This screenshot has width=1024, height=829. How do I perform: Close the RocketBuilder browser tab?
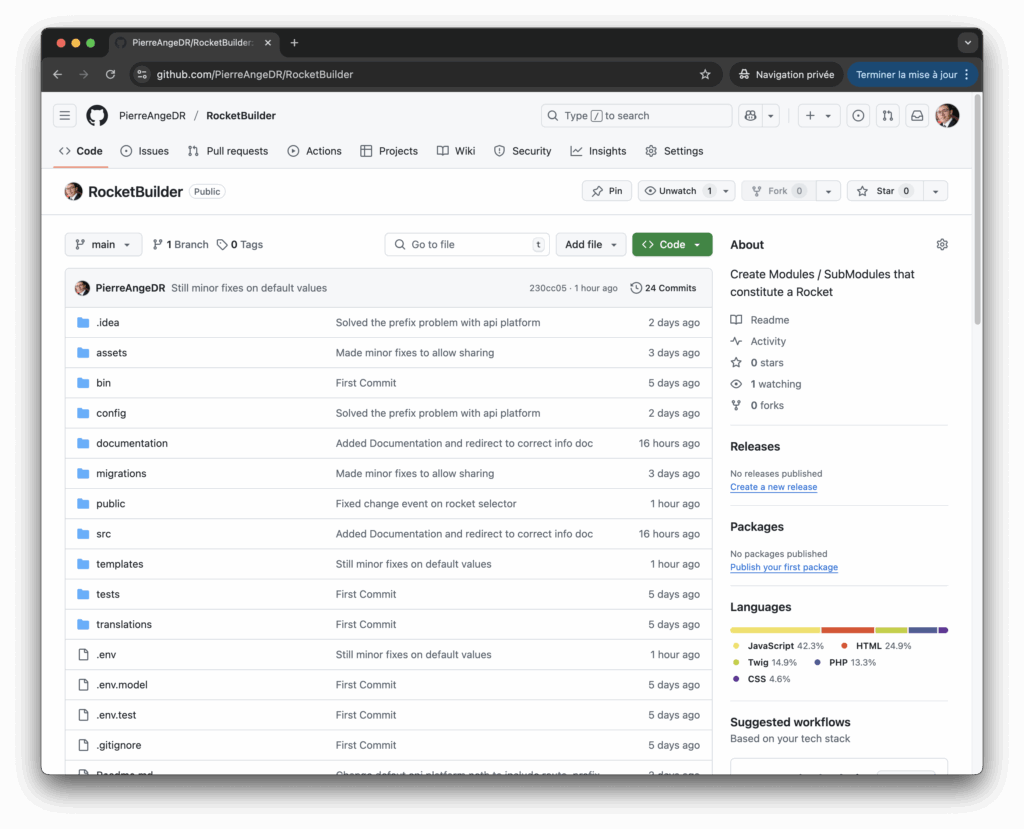point(268,42)
